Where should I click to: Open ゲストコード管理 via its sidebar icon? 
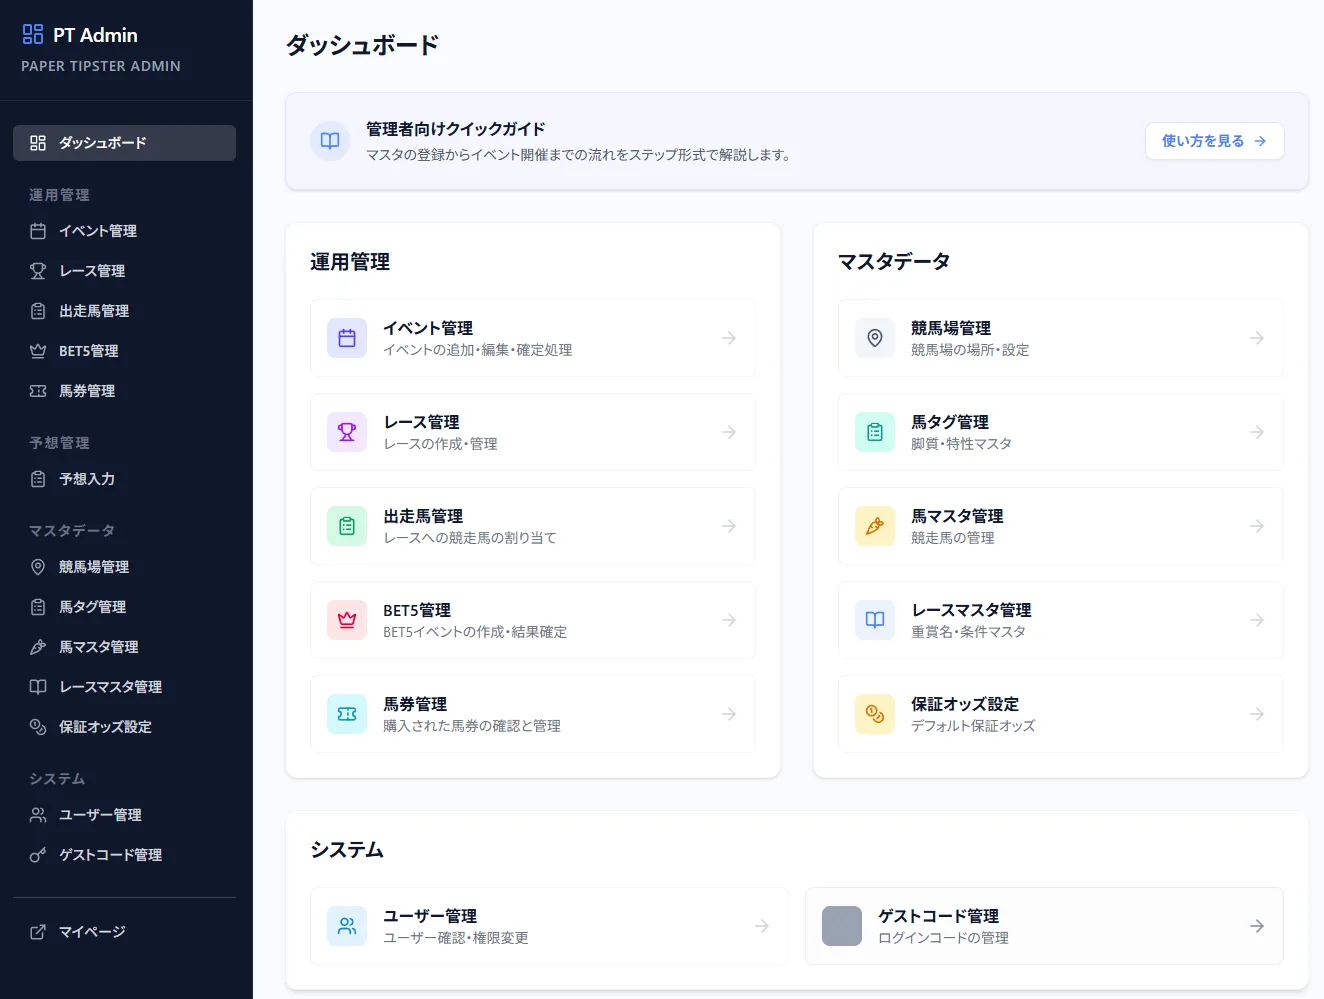[x=37, y=855]
